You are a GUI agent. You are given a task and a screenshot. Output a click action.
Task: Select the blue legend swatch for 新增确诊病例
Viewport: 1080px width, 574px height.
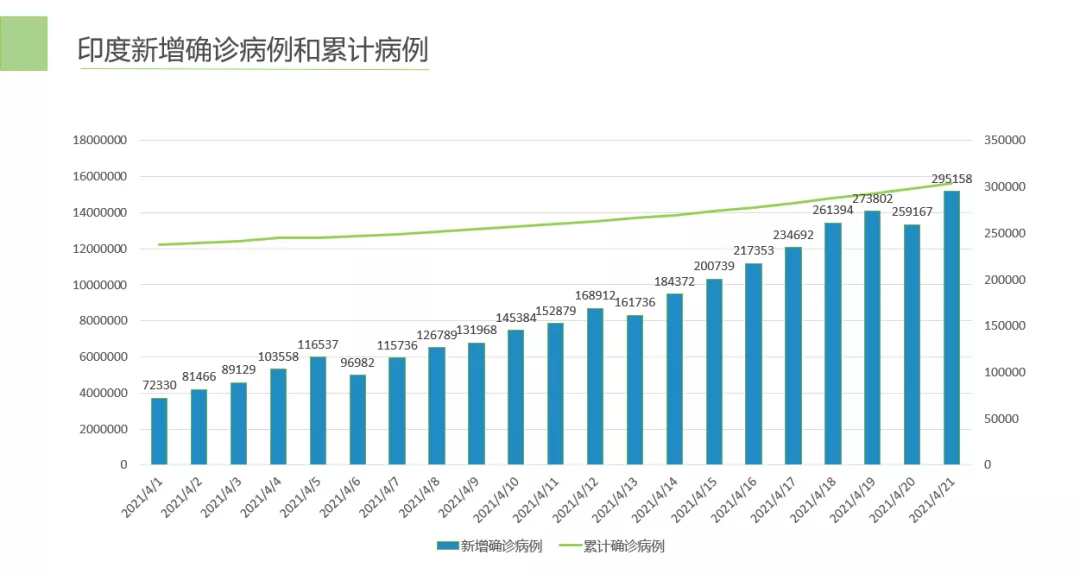coord(446,546)
